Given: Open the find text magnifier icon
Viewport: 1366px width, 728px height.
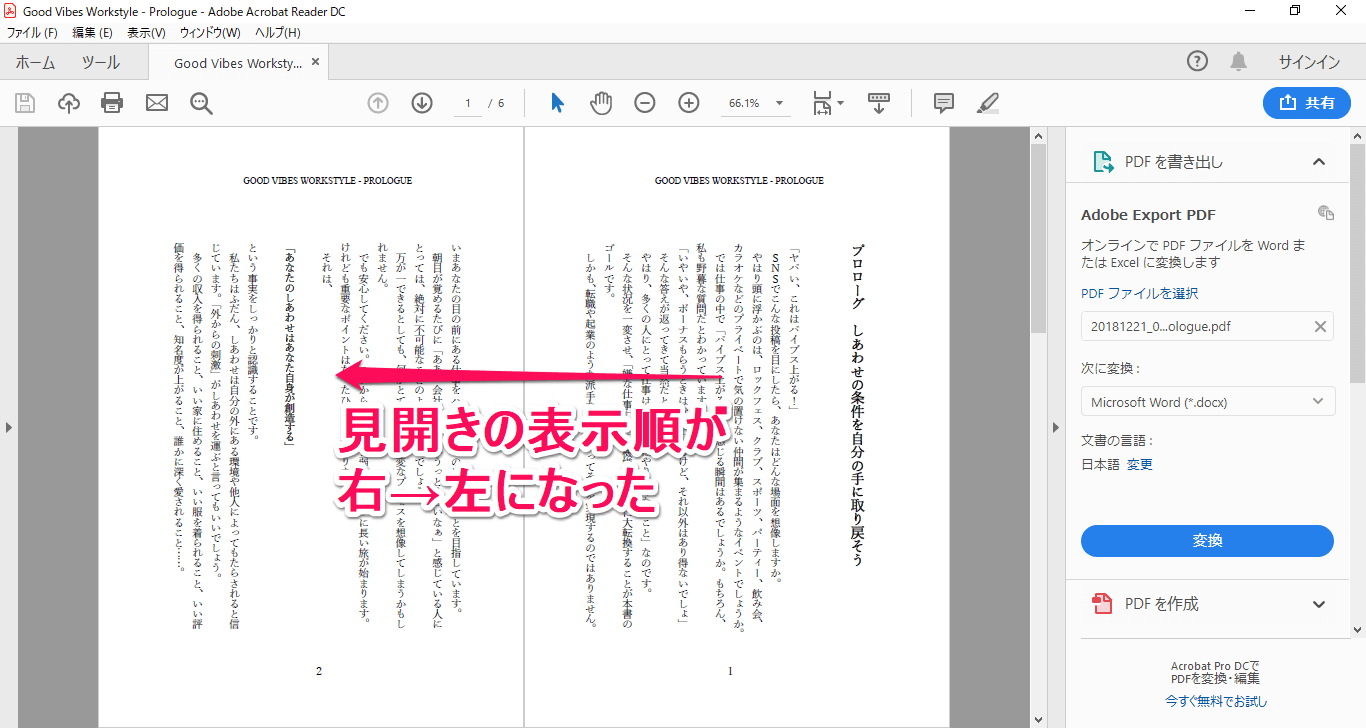Looking at the screenshot, I should tap(201, 103).
